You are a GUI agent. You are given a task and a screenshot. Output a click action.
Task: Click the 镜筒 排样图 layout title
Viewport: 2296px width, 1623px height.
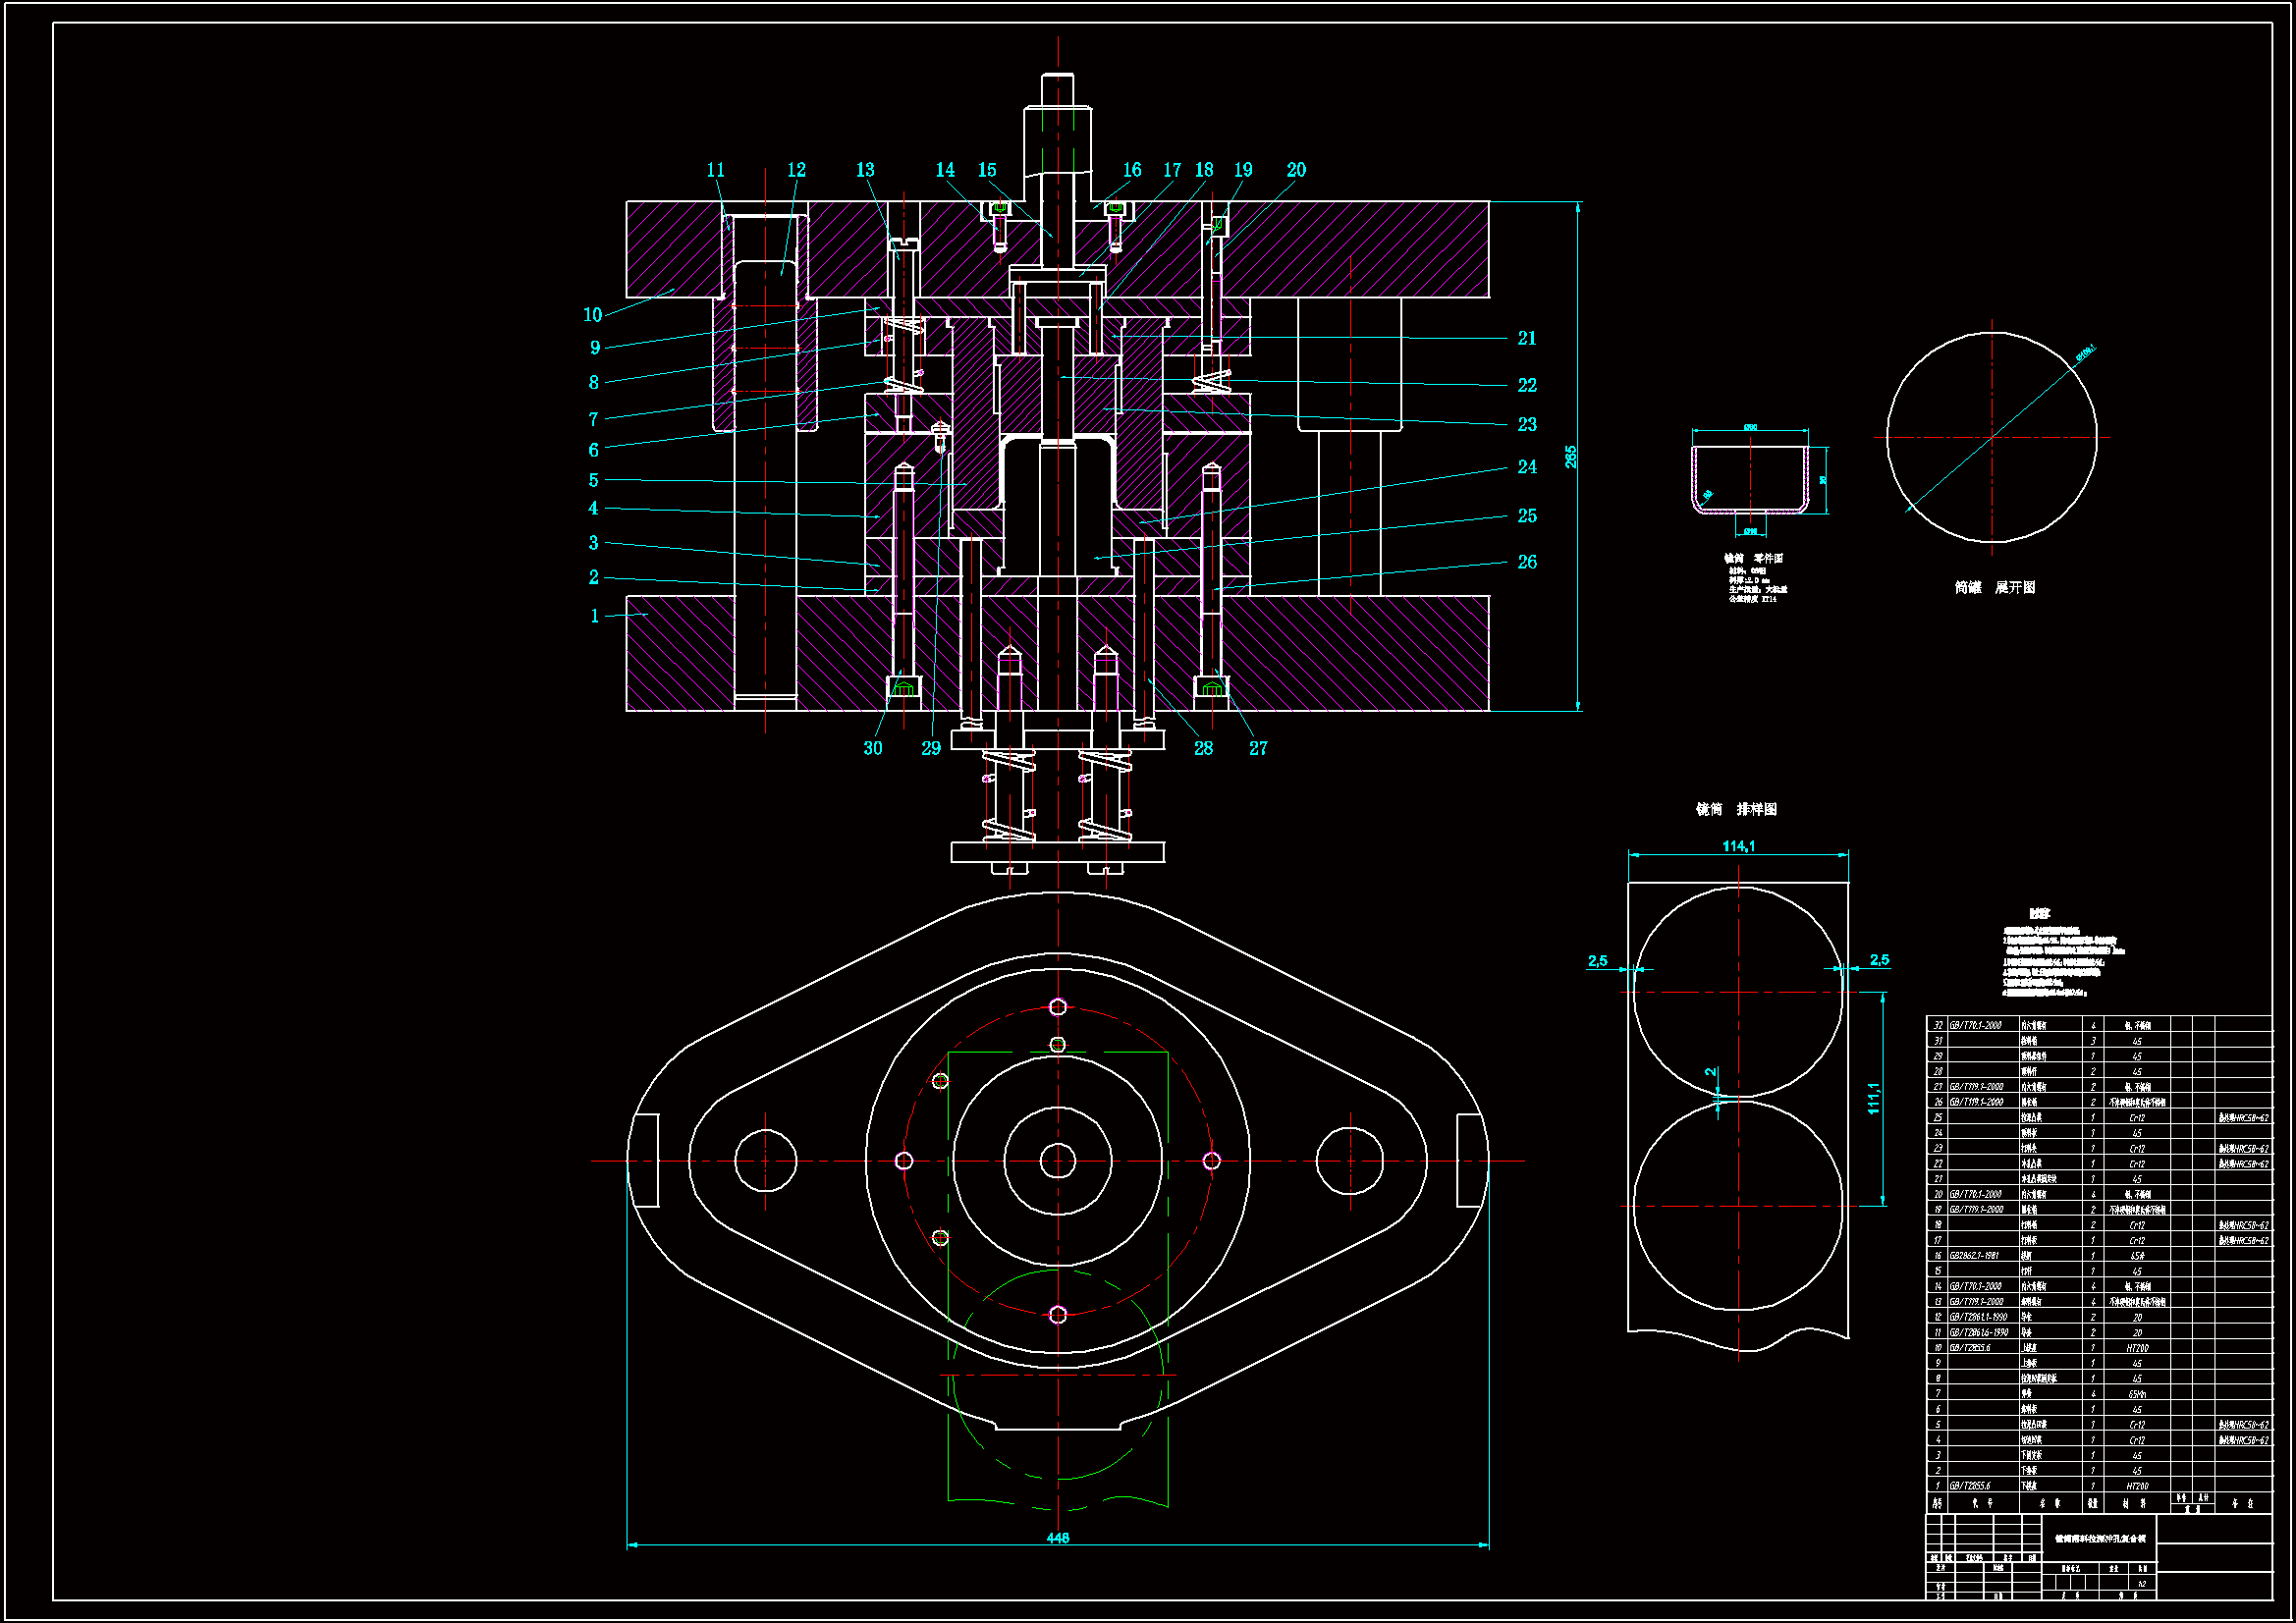pyautogui.click(x=1736, y=809)
